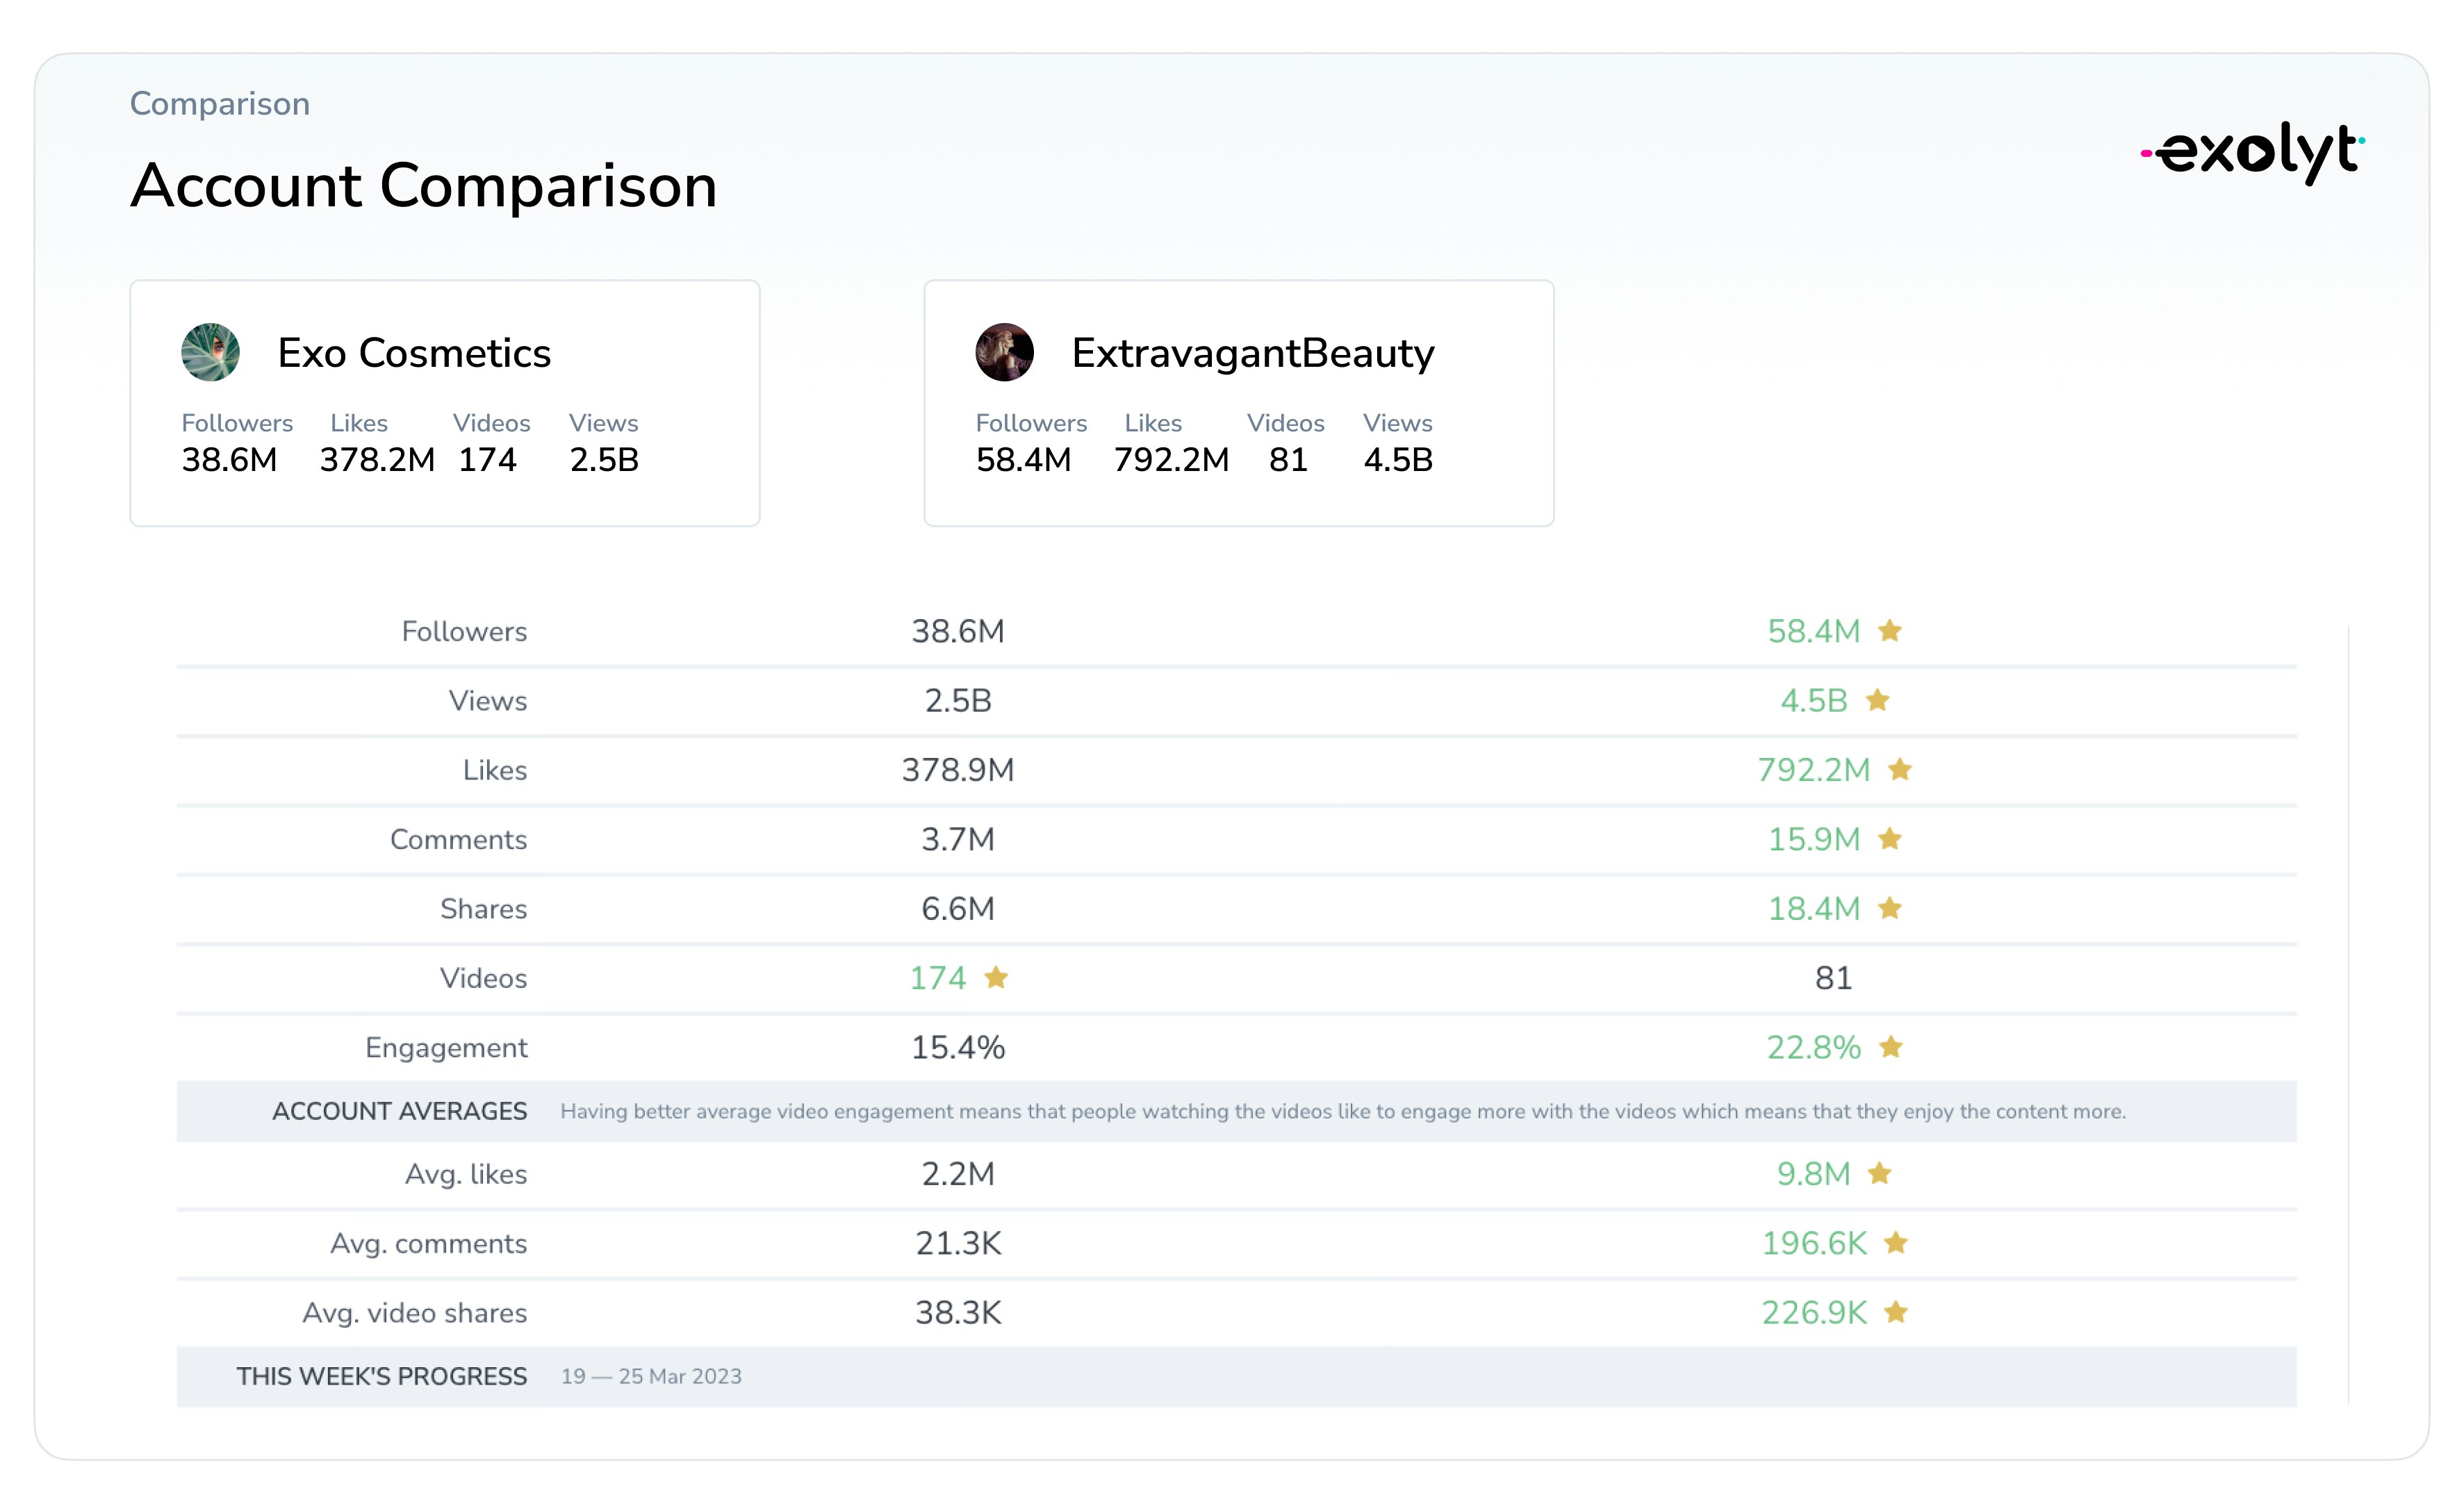Click the star next to 22.8% engagement
The width and height of the screenshot is (2464, 1511).
click(1891, 1047)
